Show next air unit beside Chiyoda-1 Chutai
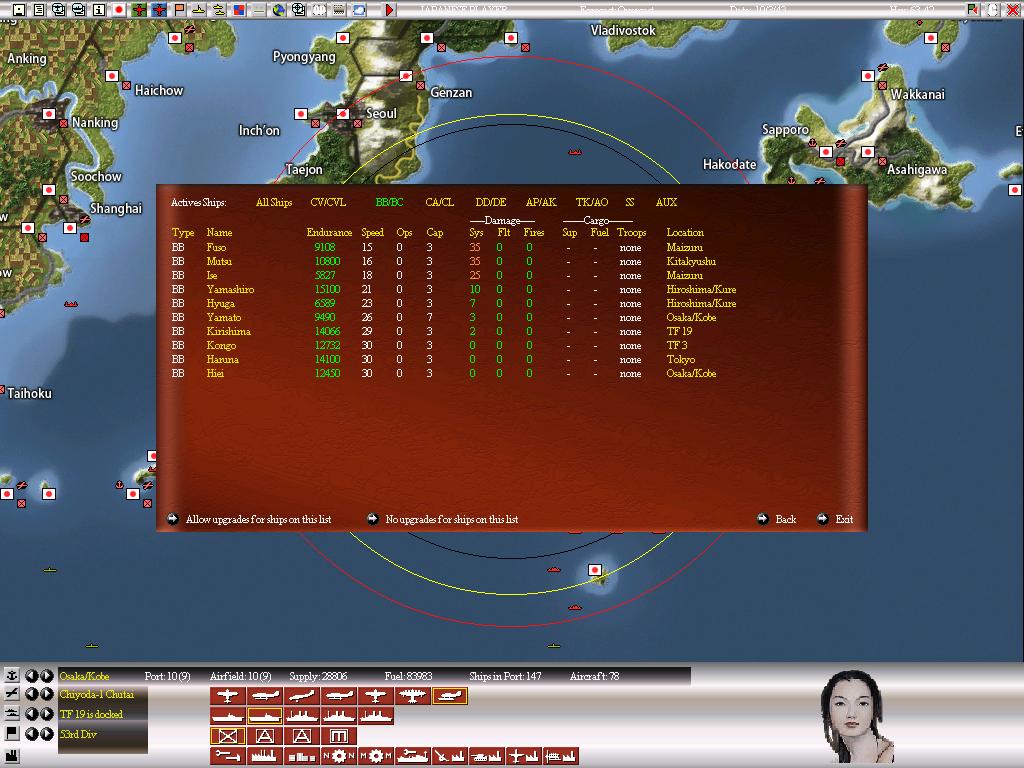The width and height of the screenshot is (1024, 768). 46,694
